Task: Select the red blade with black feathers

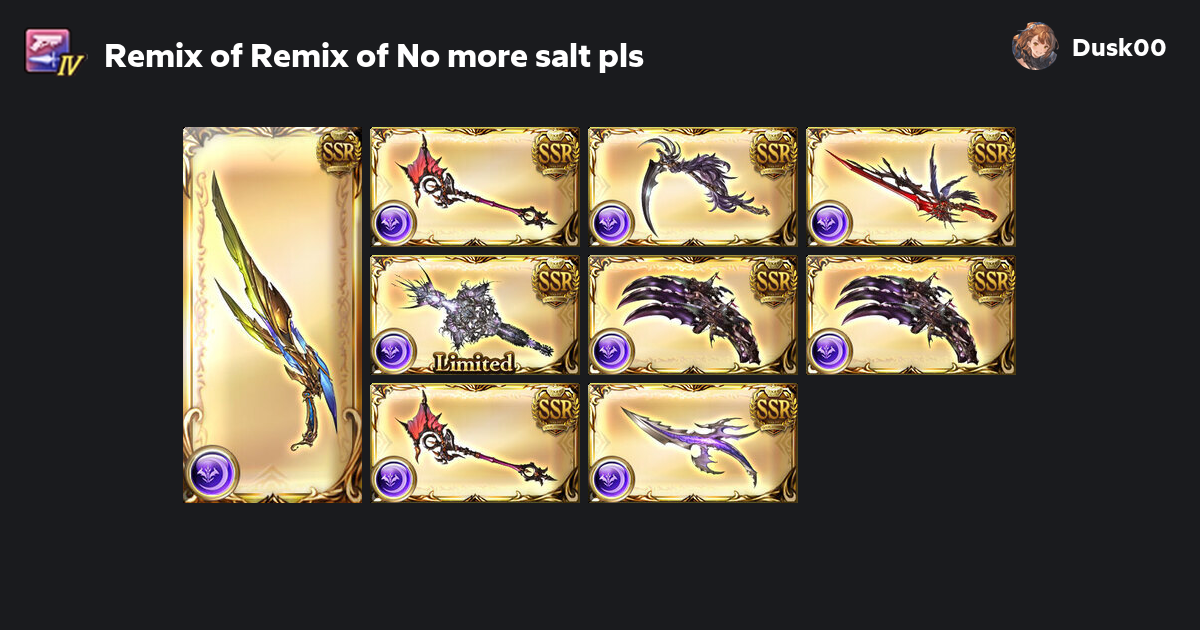Action: pos(911,187)
